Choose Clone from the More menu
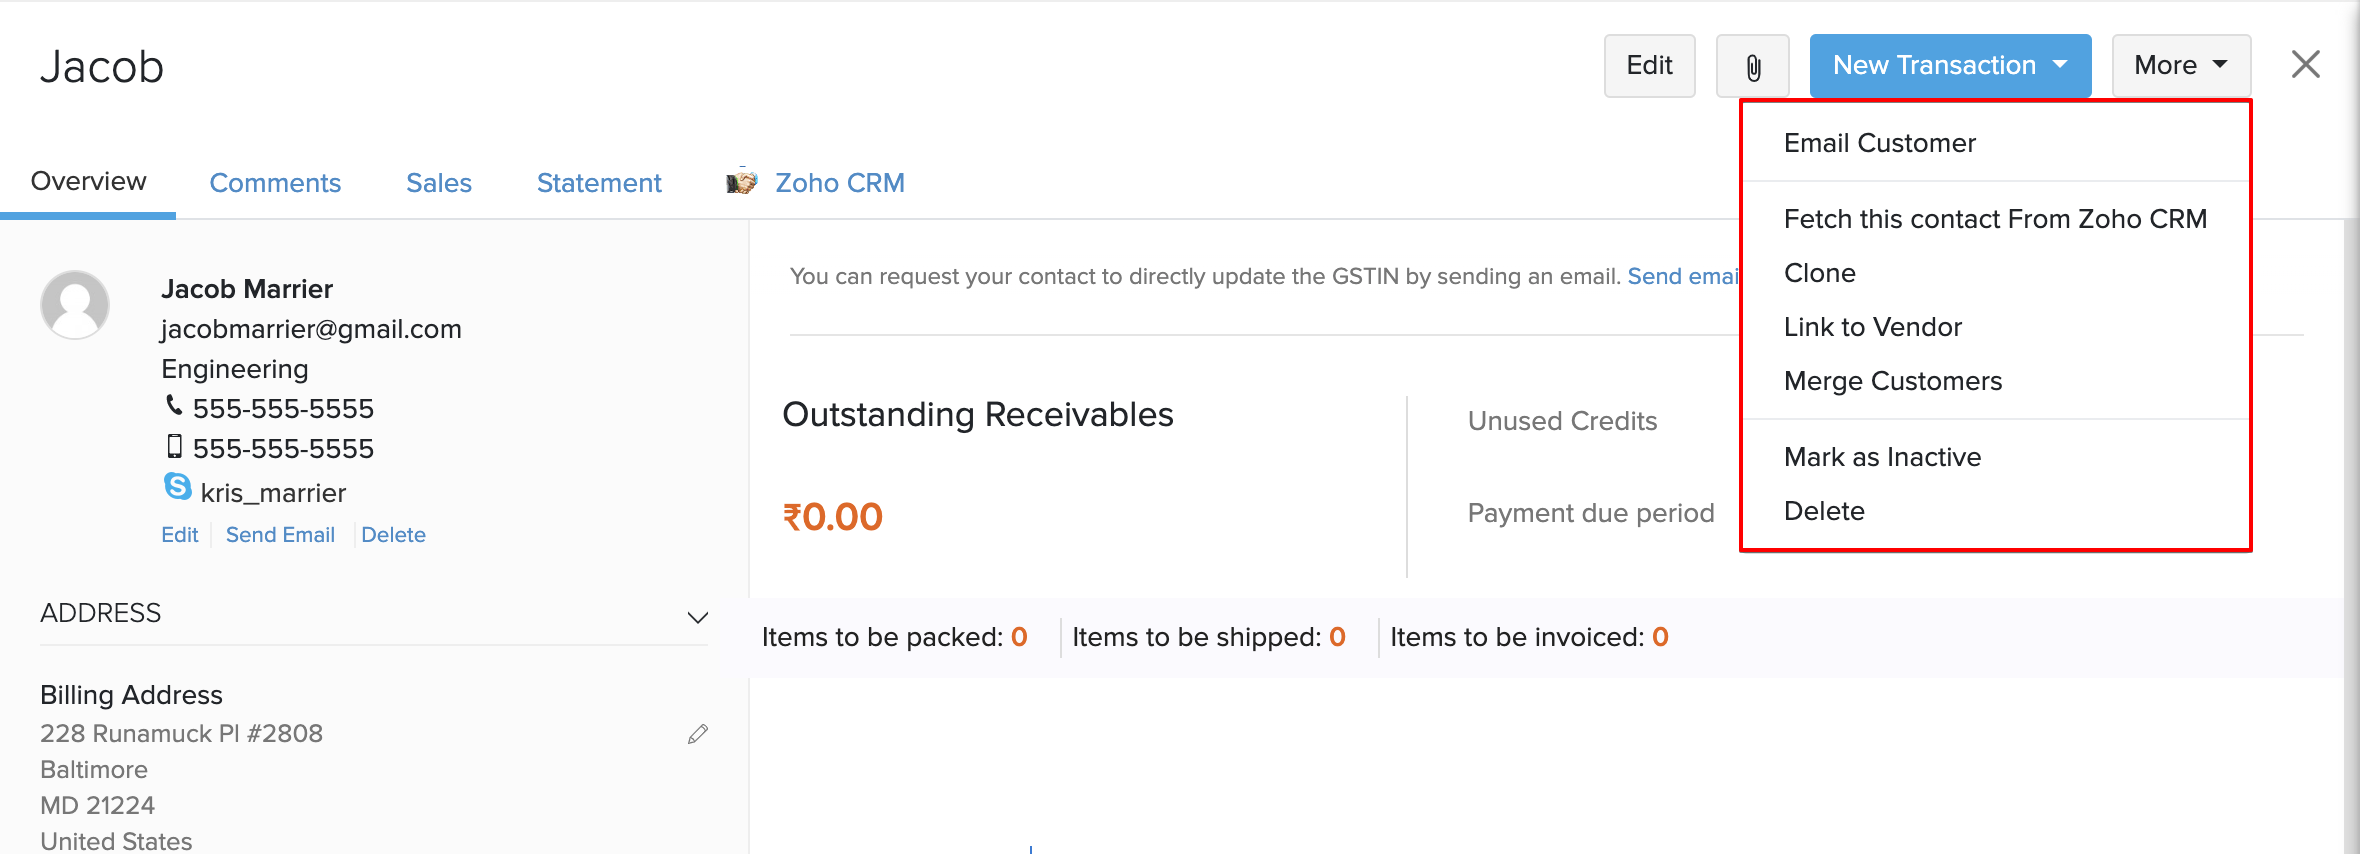 [x=1819, y=272]
